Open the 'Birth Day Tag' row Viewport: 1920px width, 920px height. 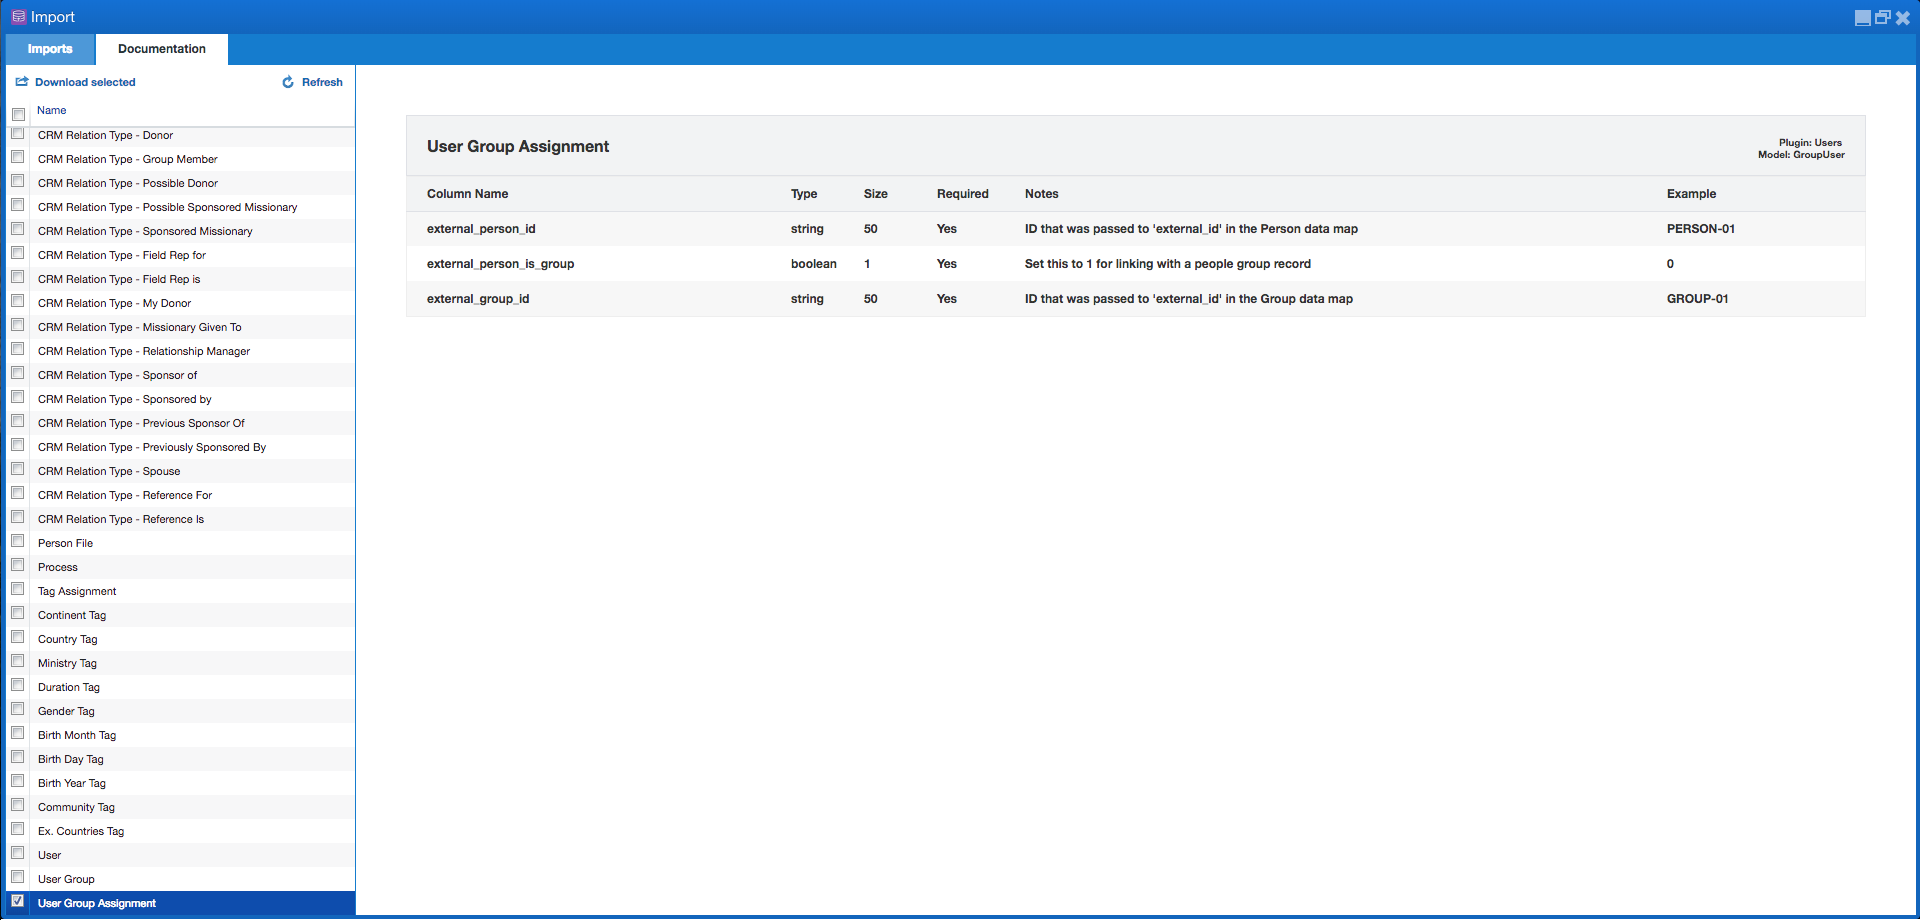(x=180, y=759)
